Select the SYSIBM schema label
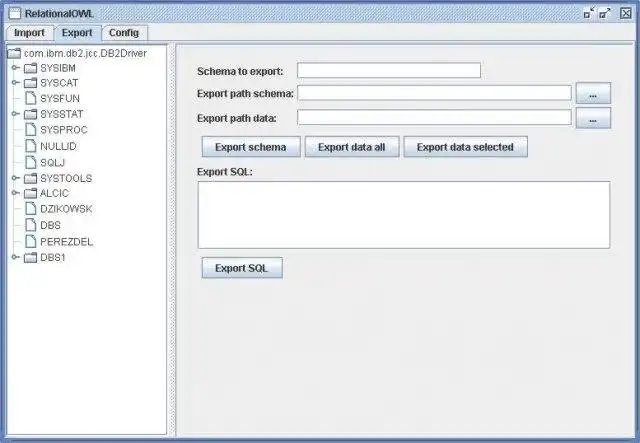The width and height of the screenshot is (640, 443). tap(58, 68)
